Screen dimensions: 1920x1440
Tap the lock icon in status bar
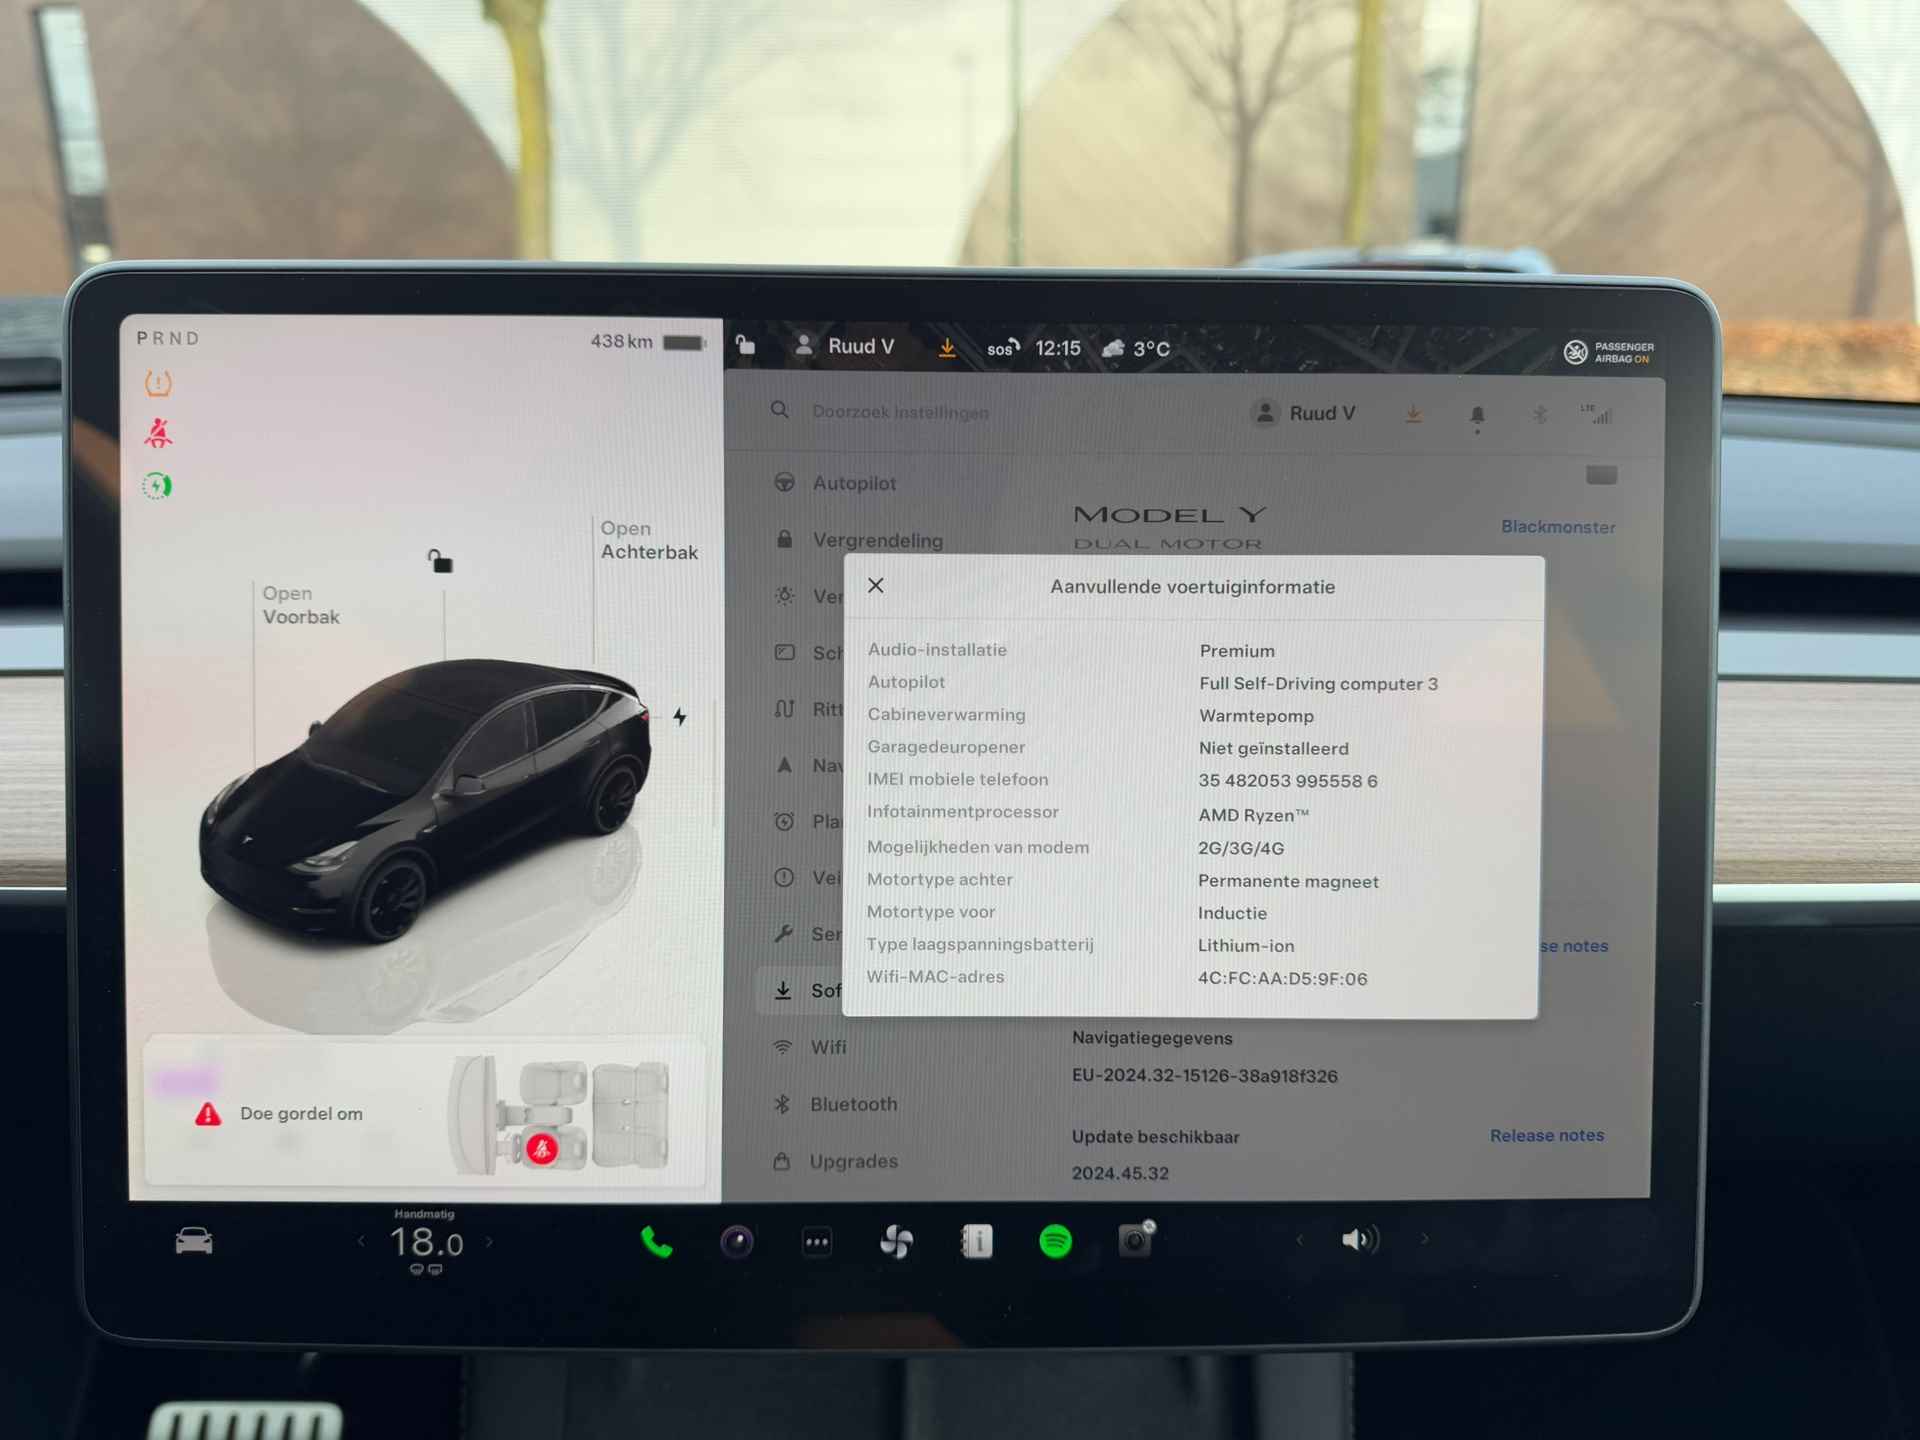click(745, 345)
